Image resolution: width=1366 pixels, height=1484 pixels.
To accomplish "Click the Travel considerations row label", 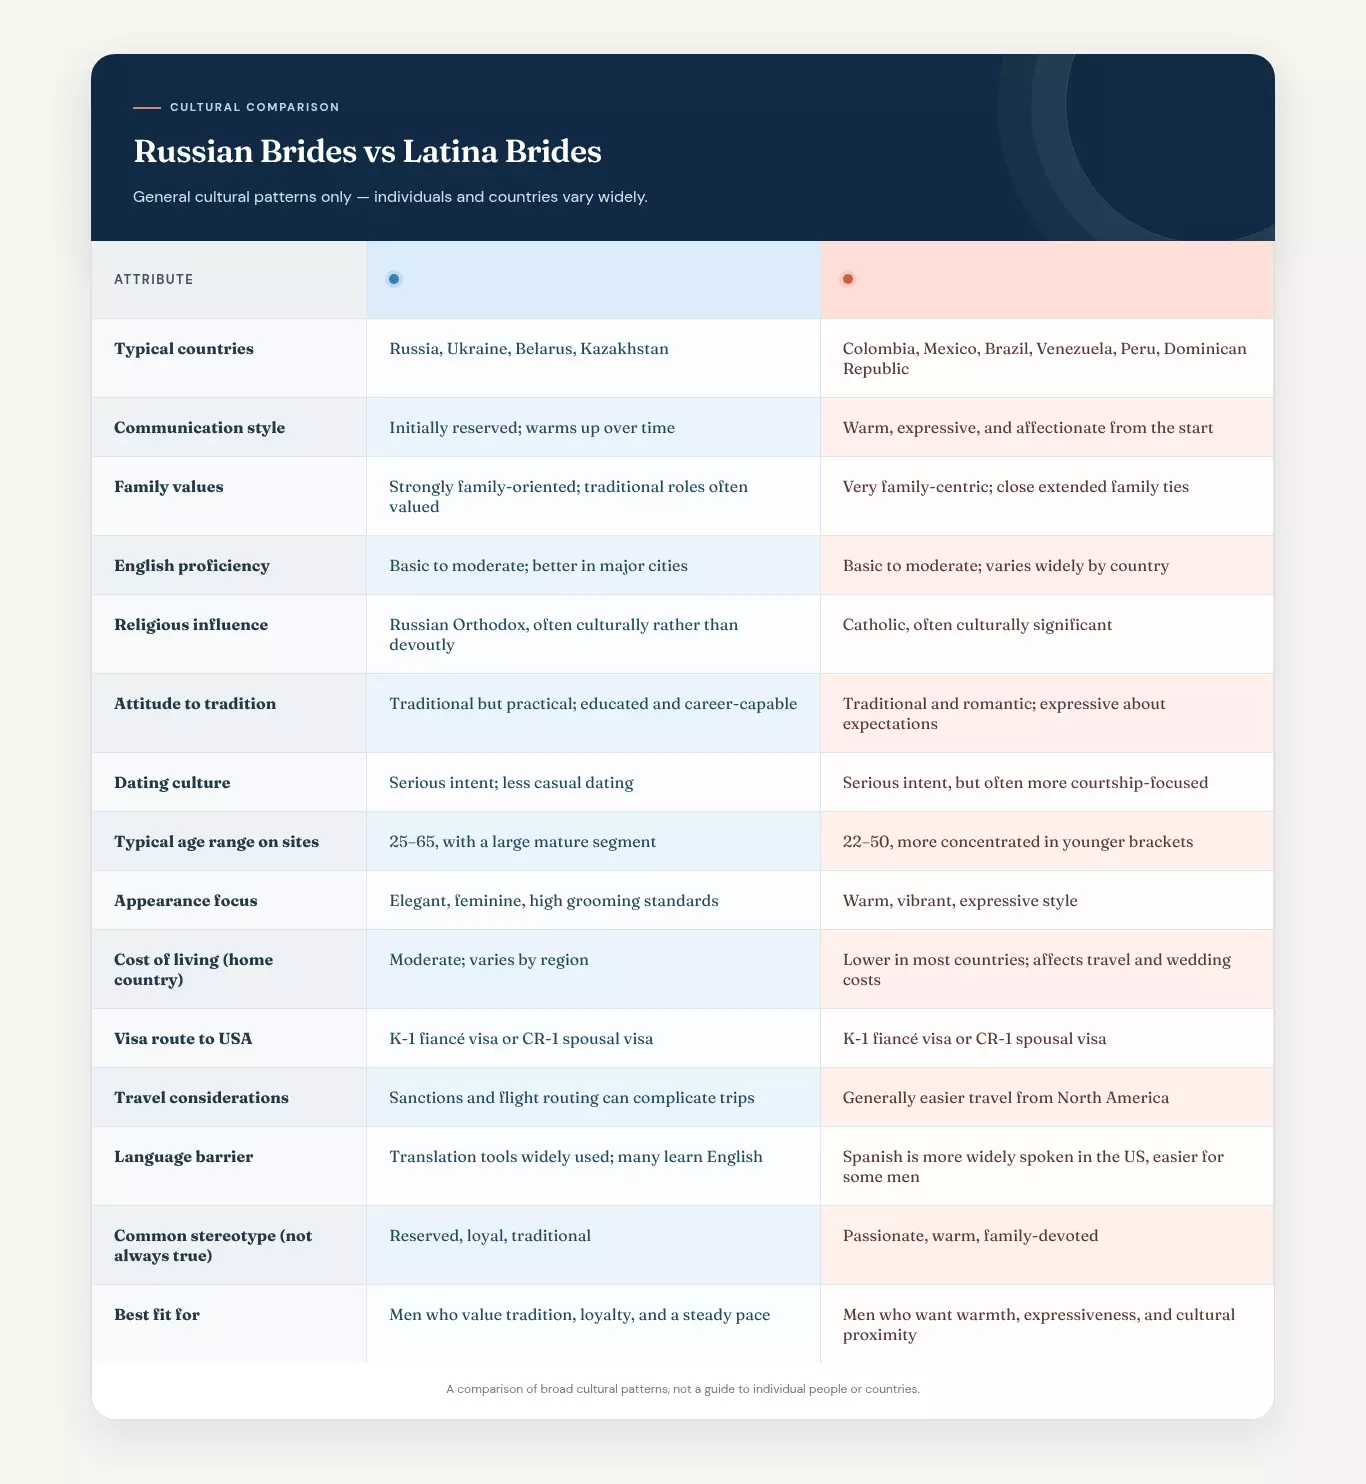I will pos(201,1098).
